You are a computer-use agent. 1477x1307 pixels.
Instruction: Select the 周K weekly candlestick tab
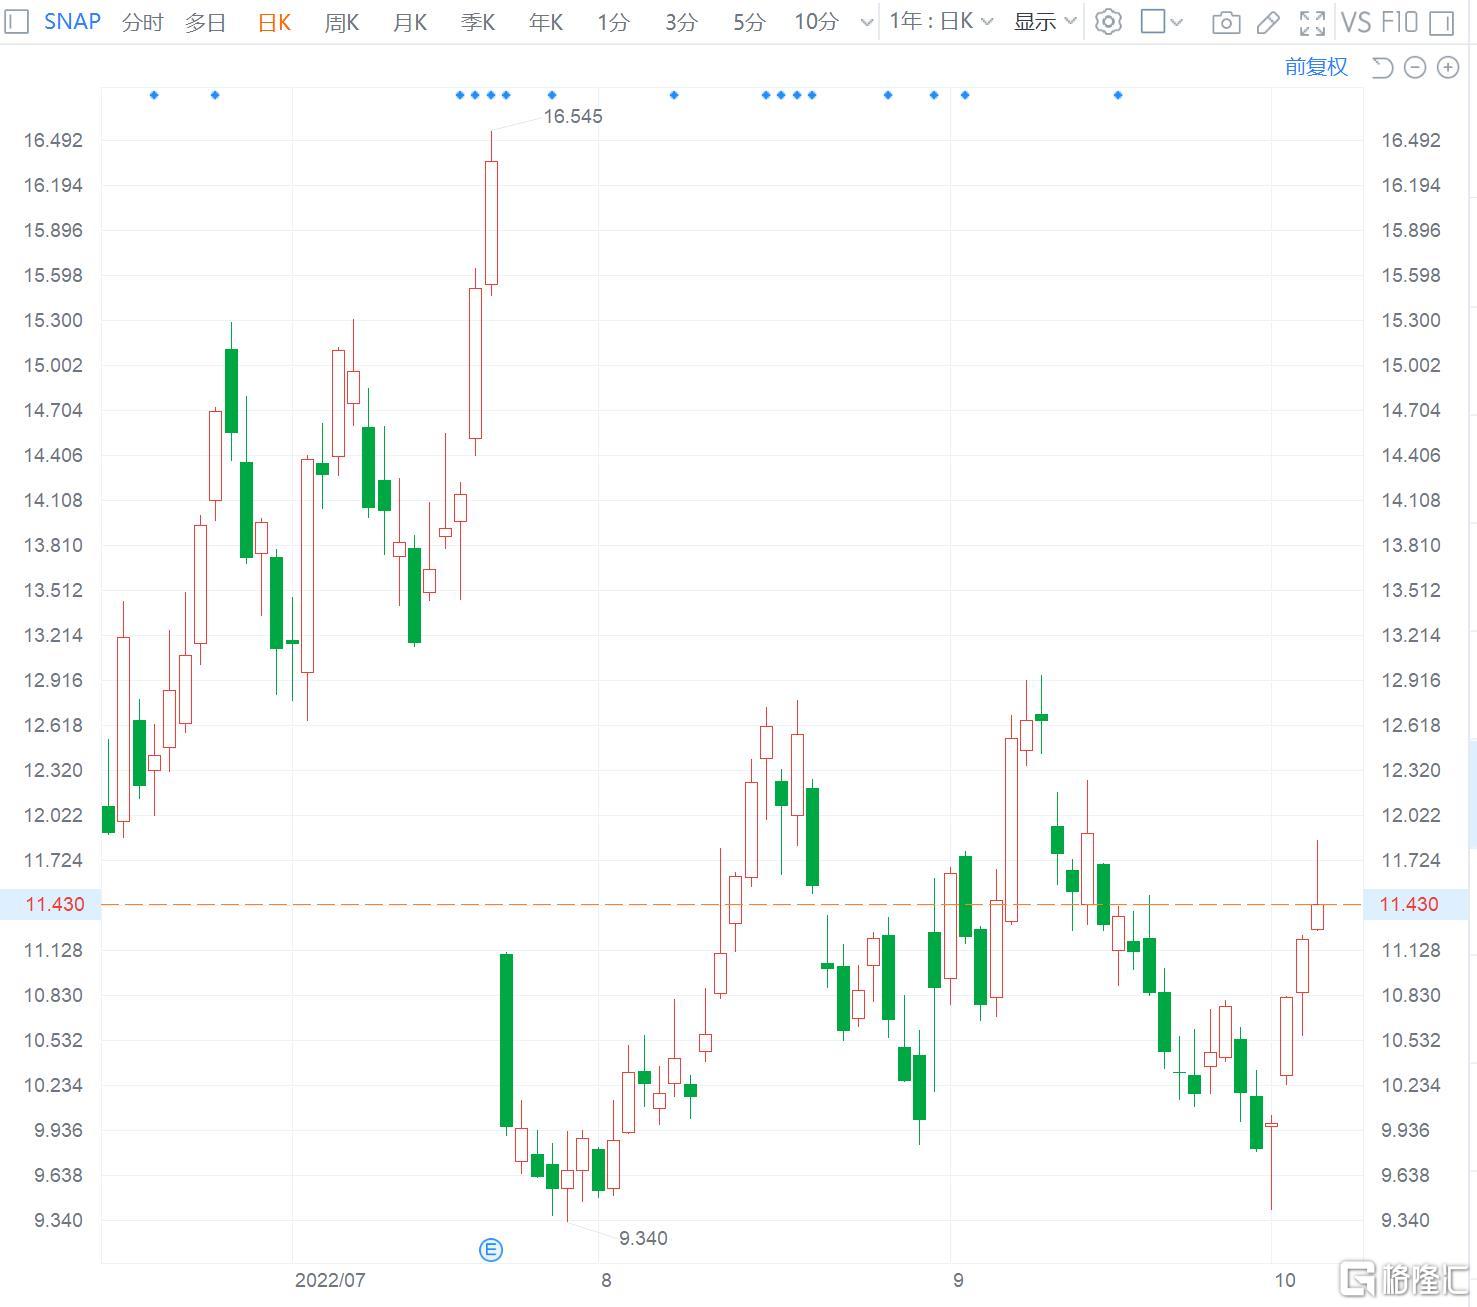[342, 22]
